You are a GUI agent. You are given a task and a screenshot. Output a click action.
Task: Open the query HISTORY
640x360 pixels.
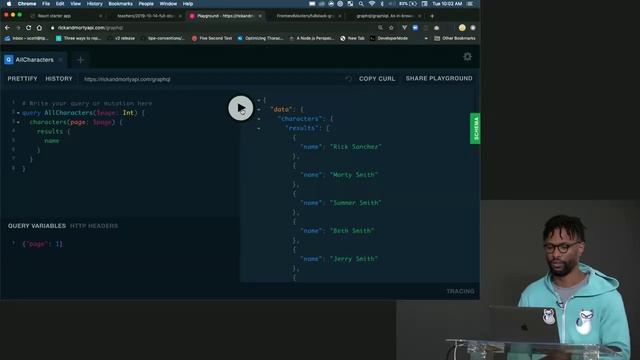pos(59,79)
